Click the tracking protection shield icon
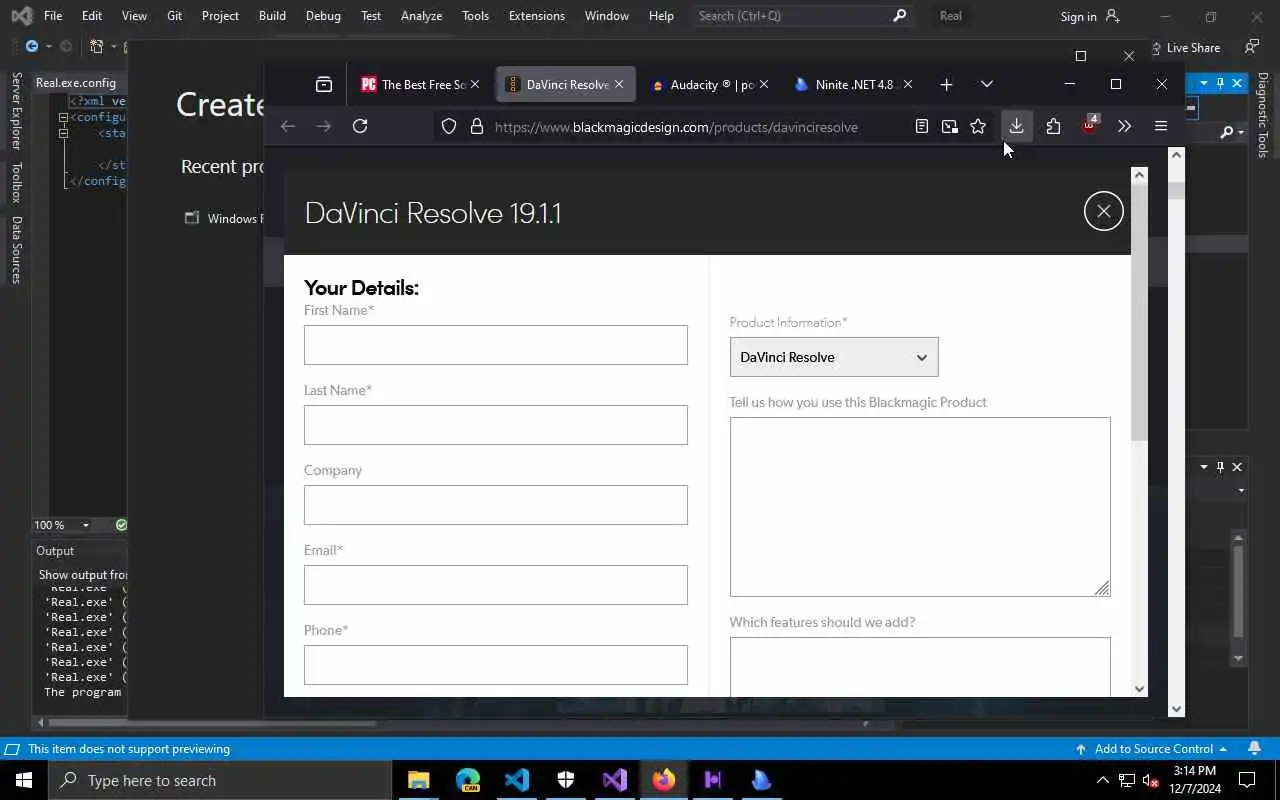This screenshot has width=1280, height=800. [x=449, y=126]
